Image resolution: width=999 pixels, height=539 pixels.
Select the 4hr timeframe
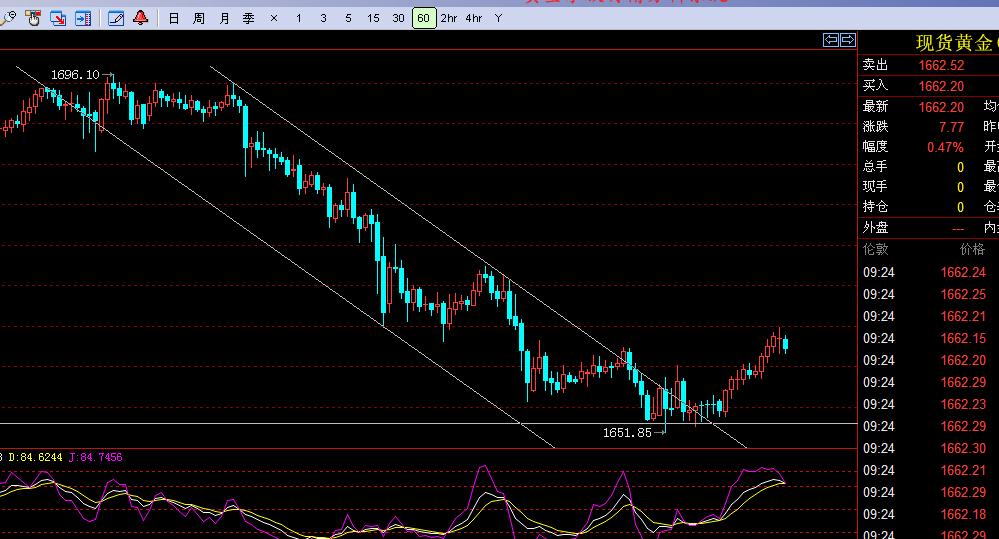tap(473, 18)
